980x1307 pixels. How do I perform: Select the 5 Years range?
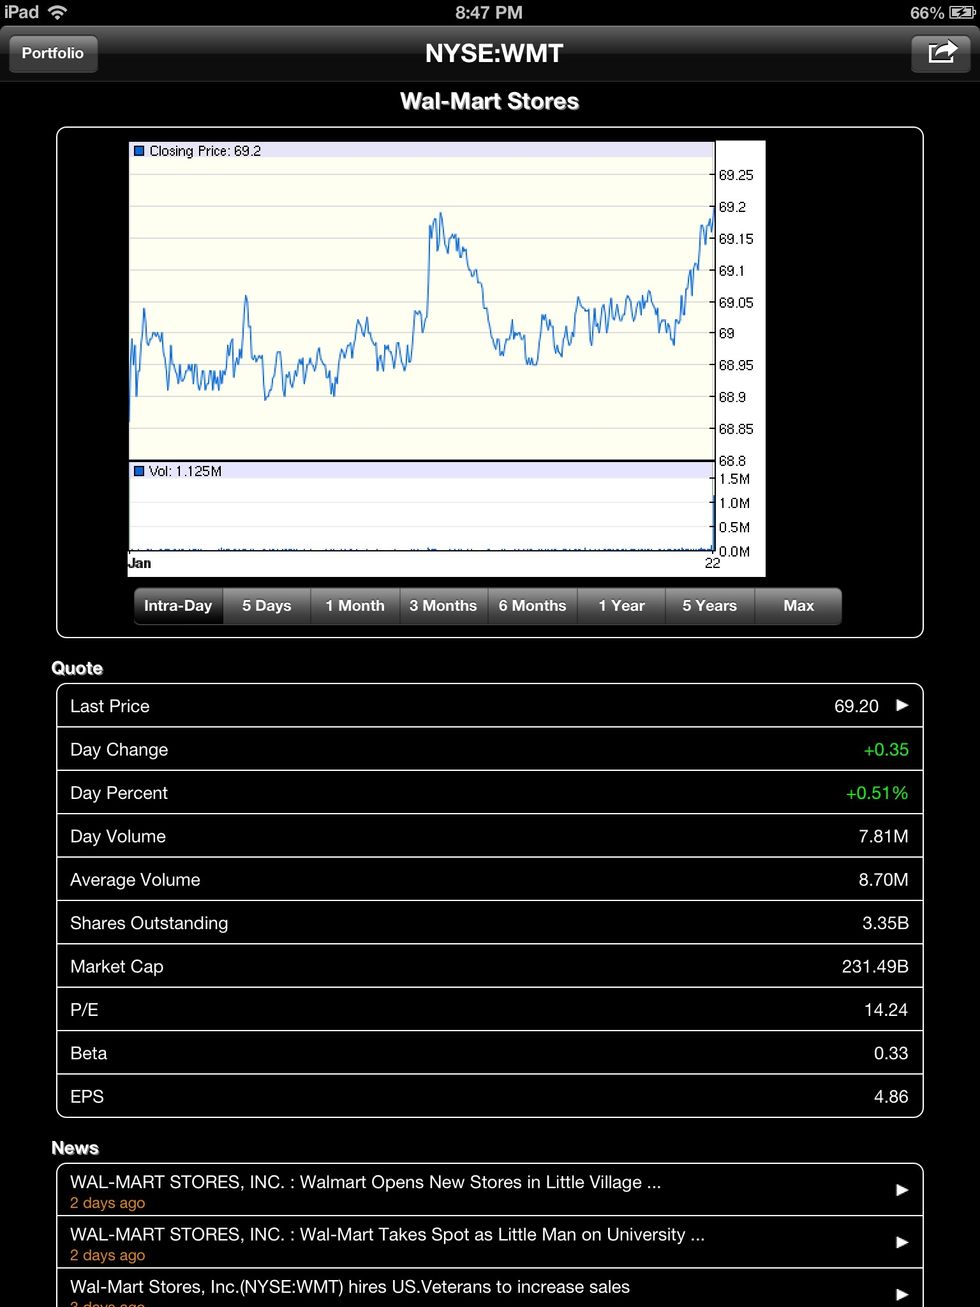[709, 606]
